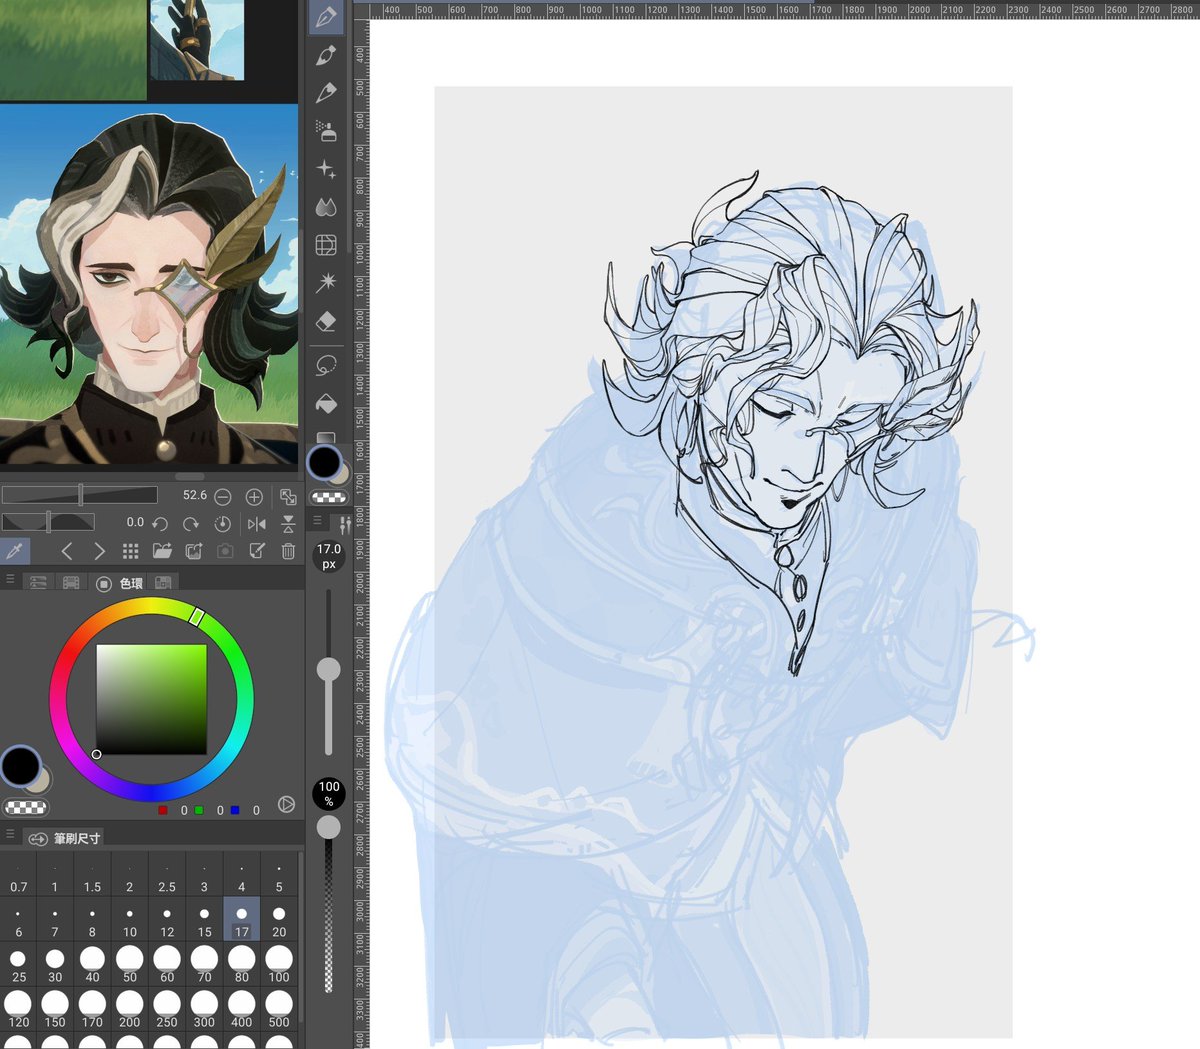Click the Sub View zoom value 52.6

pyautogui.click(x=195, y=495)
